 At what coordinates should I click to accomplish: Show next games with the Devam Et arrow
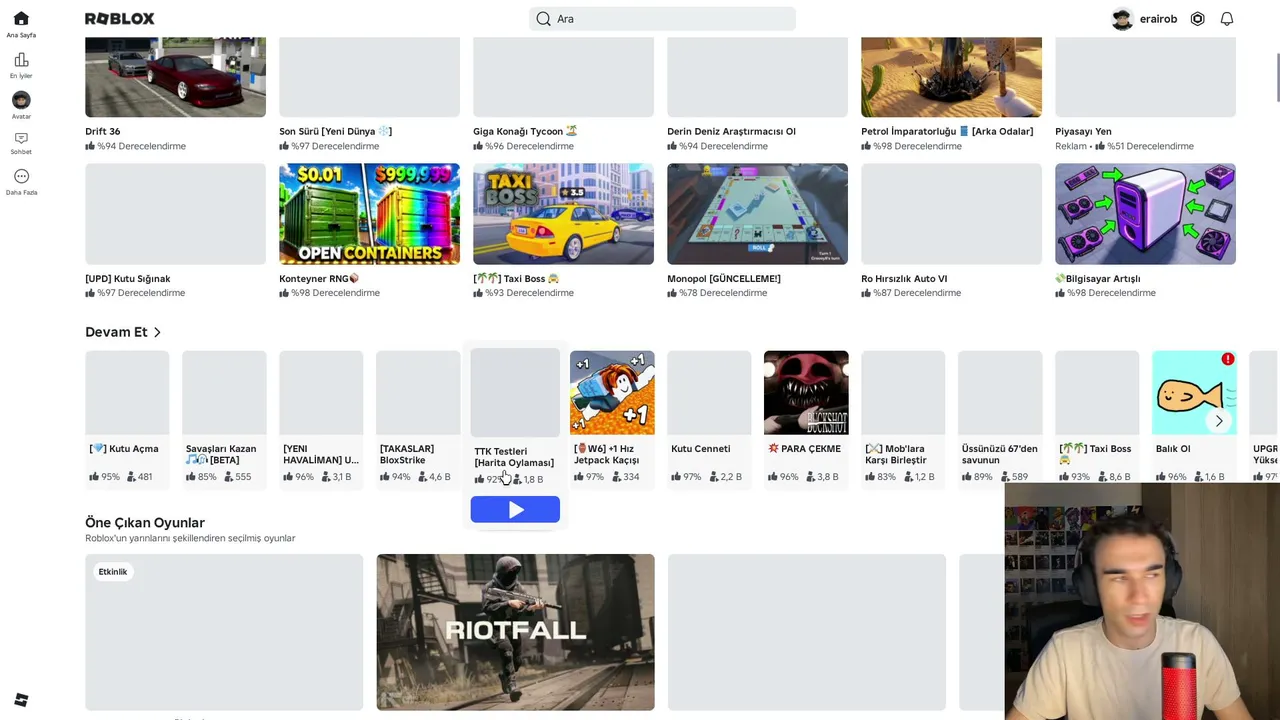(x=1219, y=421)
